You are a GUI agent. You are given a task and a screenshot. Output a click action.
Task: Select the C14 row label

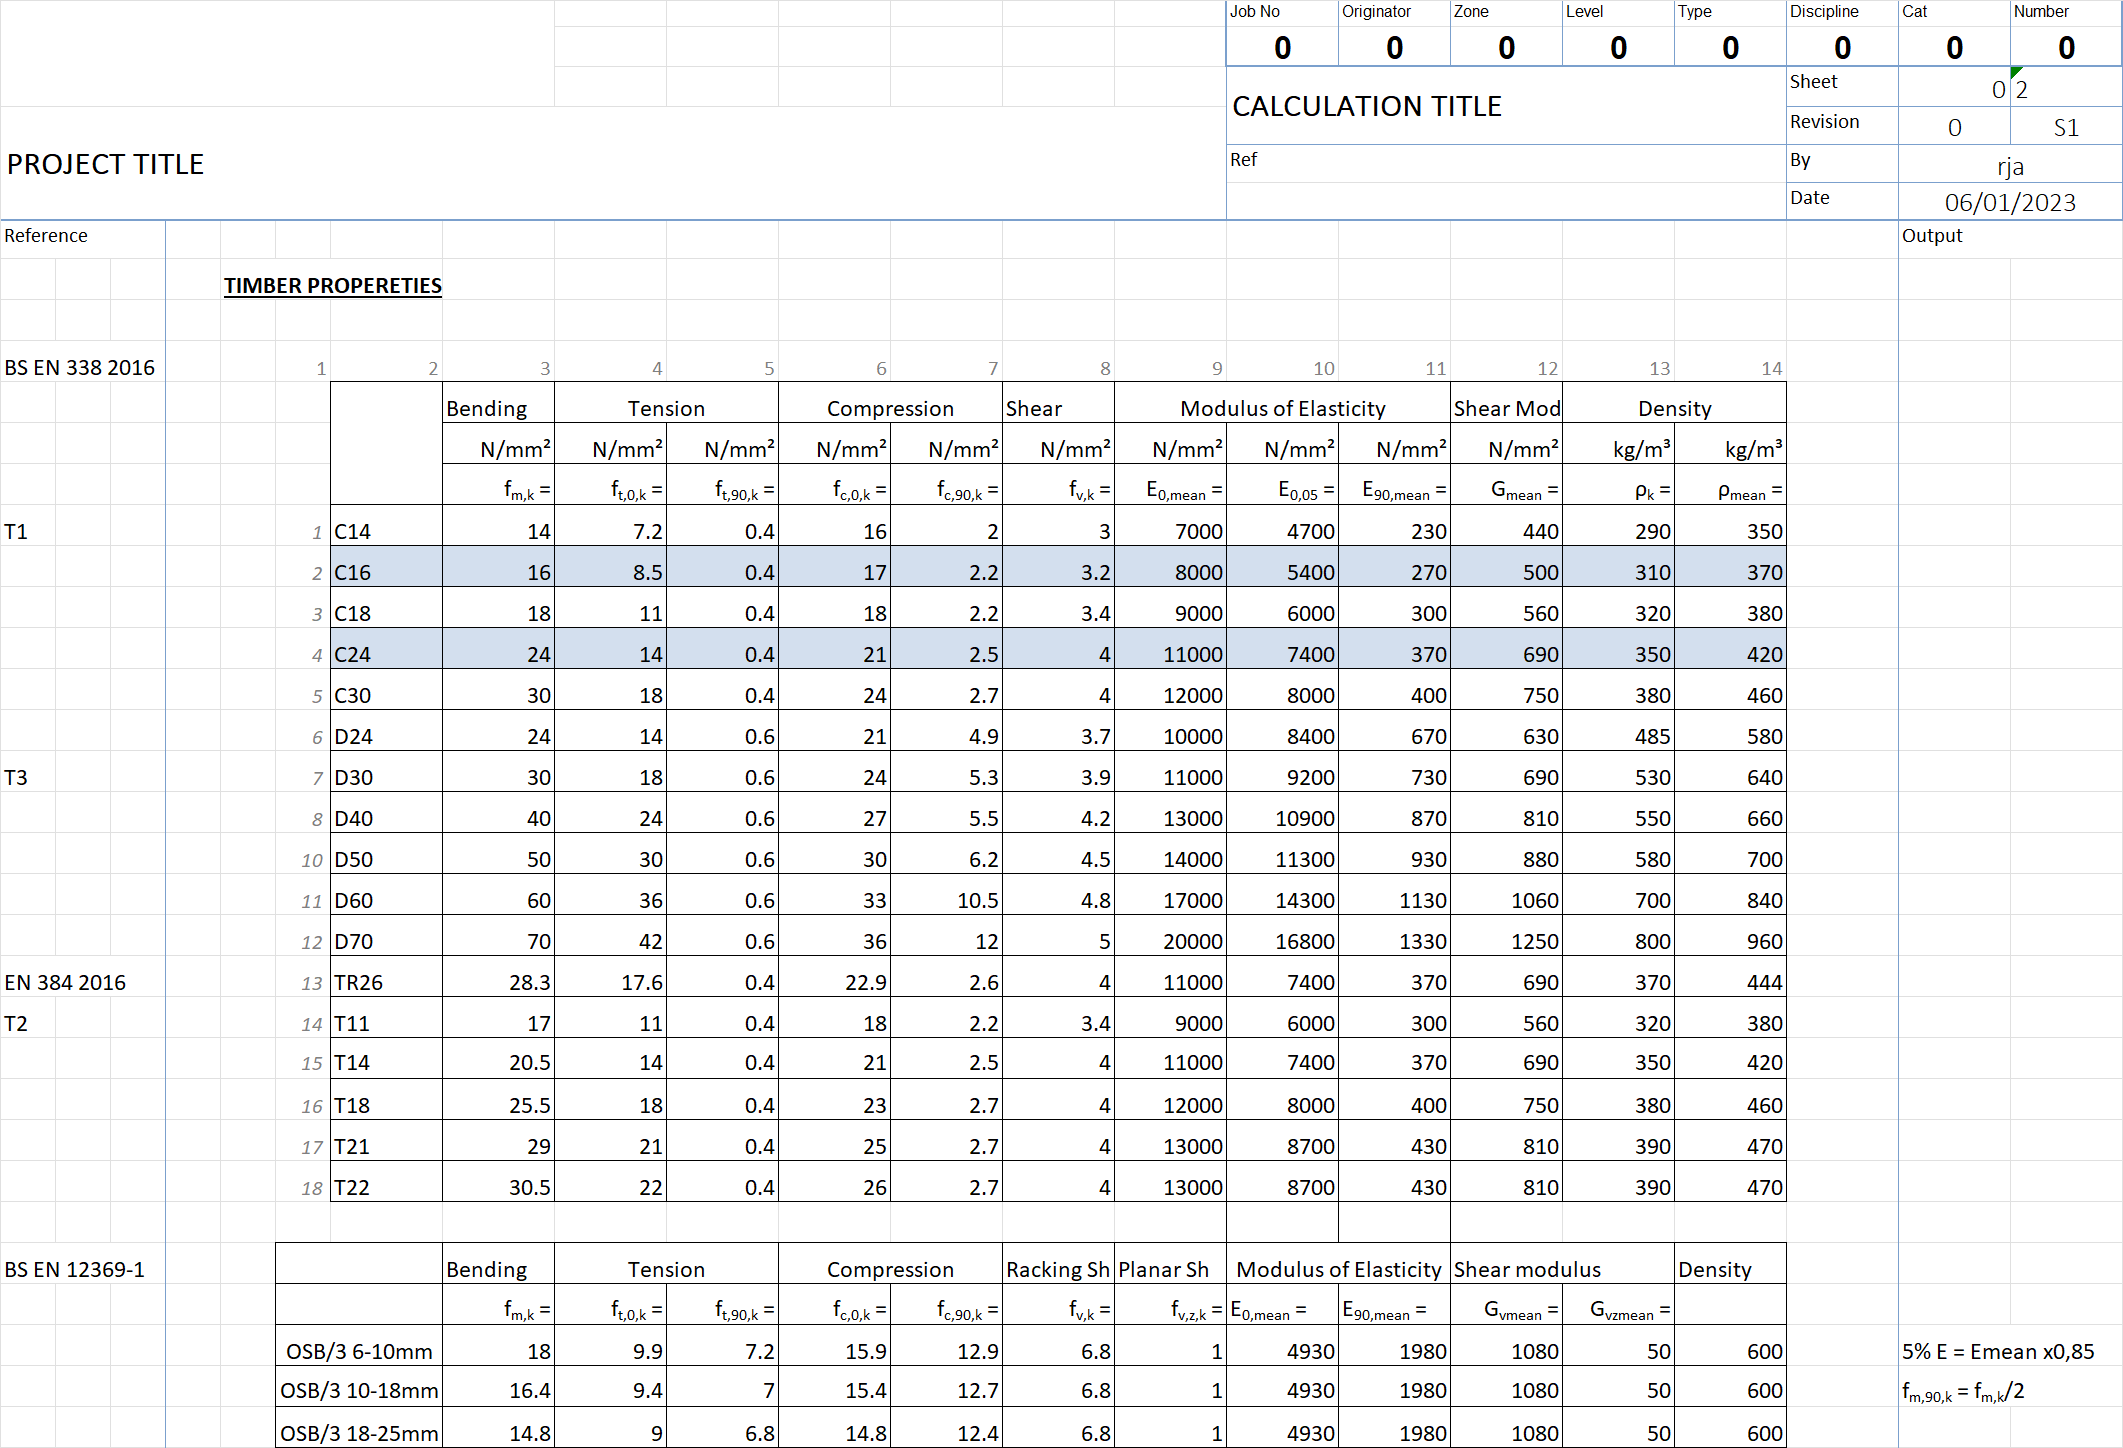[386, 531]
